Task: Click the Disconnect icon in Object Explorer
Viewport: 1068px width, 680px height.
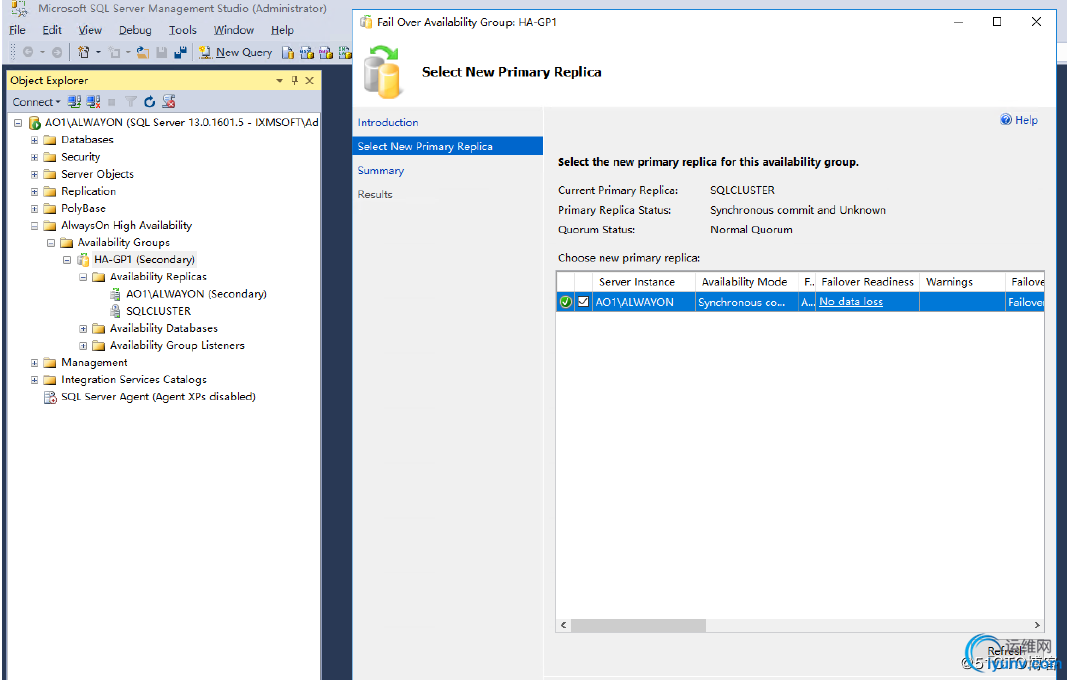Action: pos(93,102)
